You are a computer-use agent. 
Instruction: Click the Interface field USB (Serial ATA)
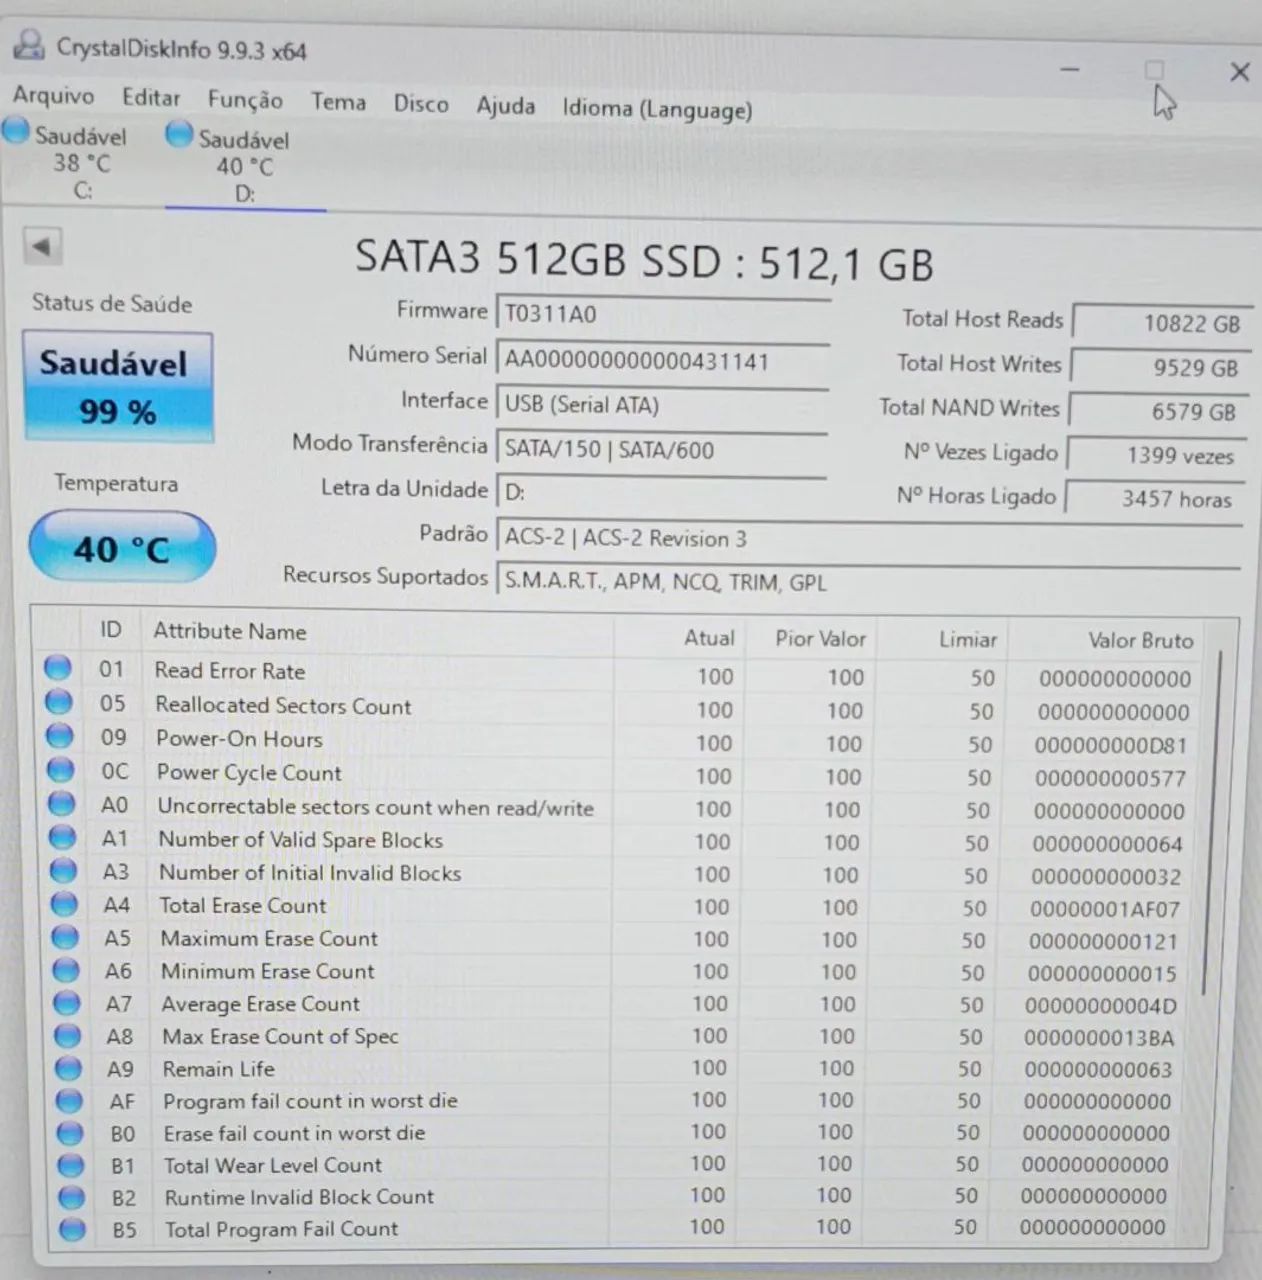coord(661,405)
